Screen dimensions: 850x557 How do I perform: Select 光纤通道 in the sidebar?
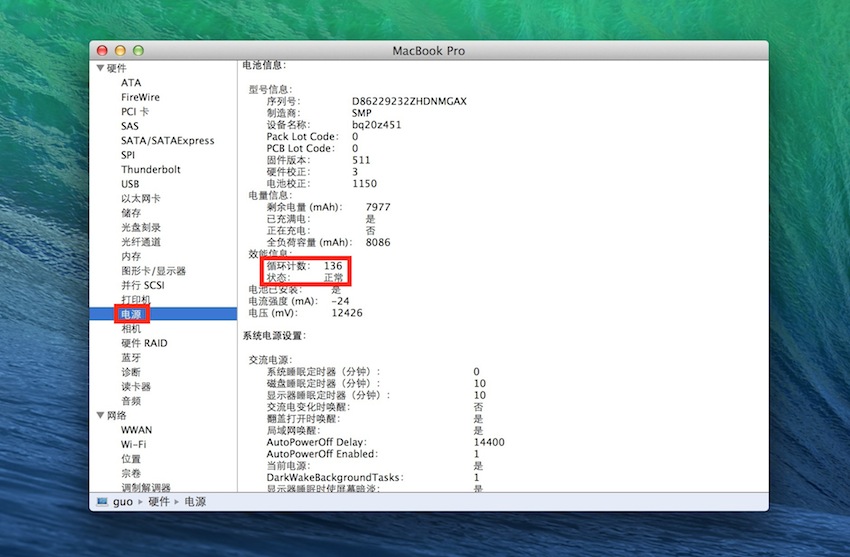coord(141,242)
